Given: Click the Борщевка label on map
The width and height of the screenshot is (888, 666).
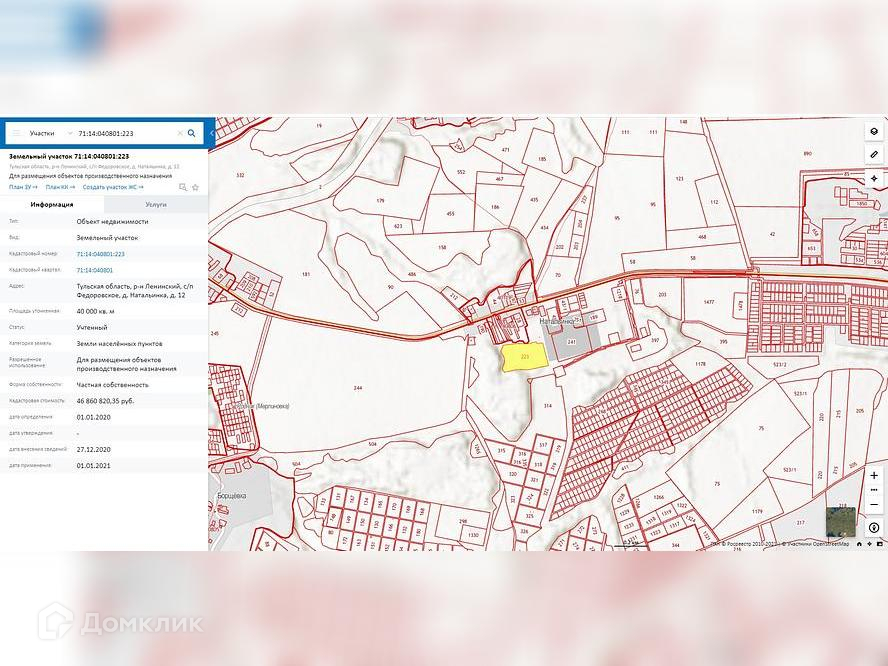Looking at the screenshot, I should [232, 496].
